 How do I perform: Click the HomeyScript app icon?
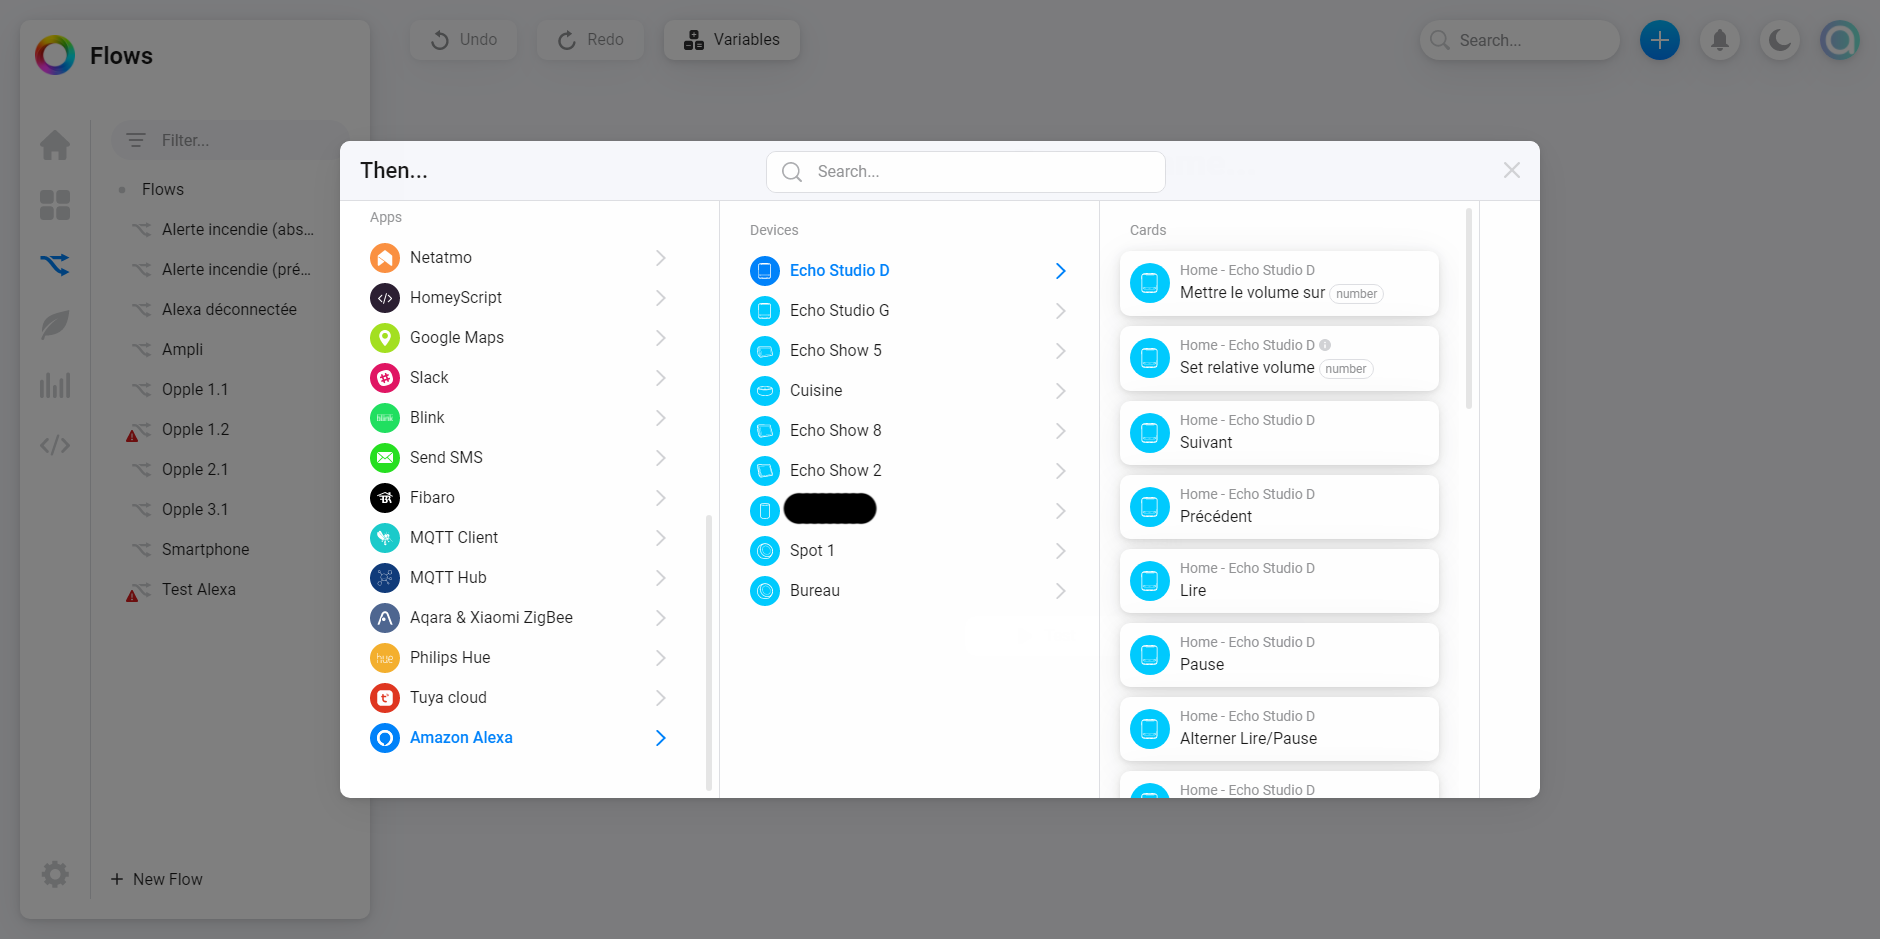tap(385, 298)
